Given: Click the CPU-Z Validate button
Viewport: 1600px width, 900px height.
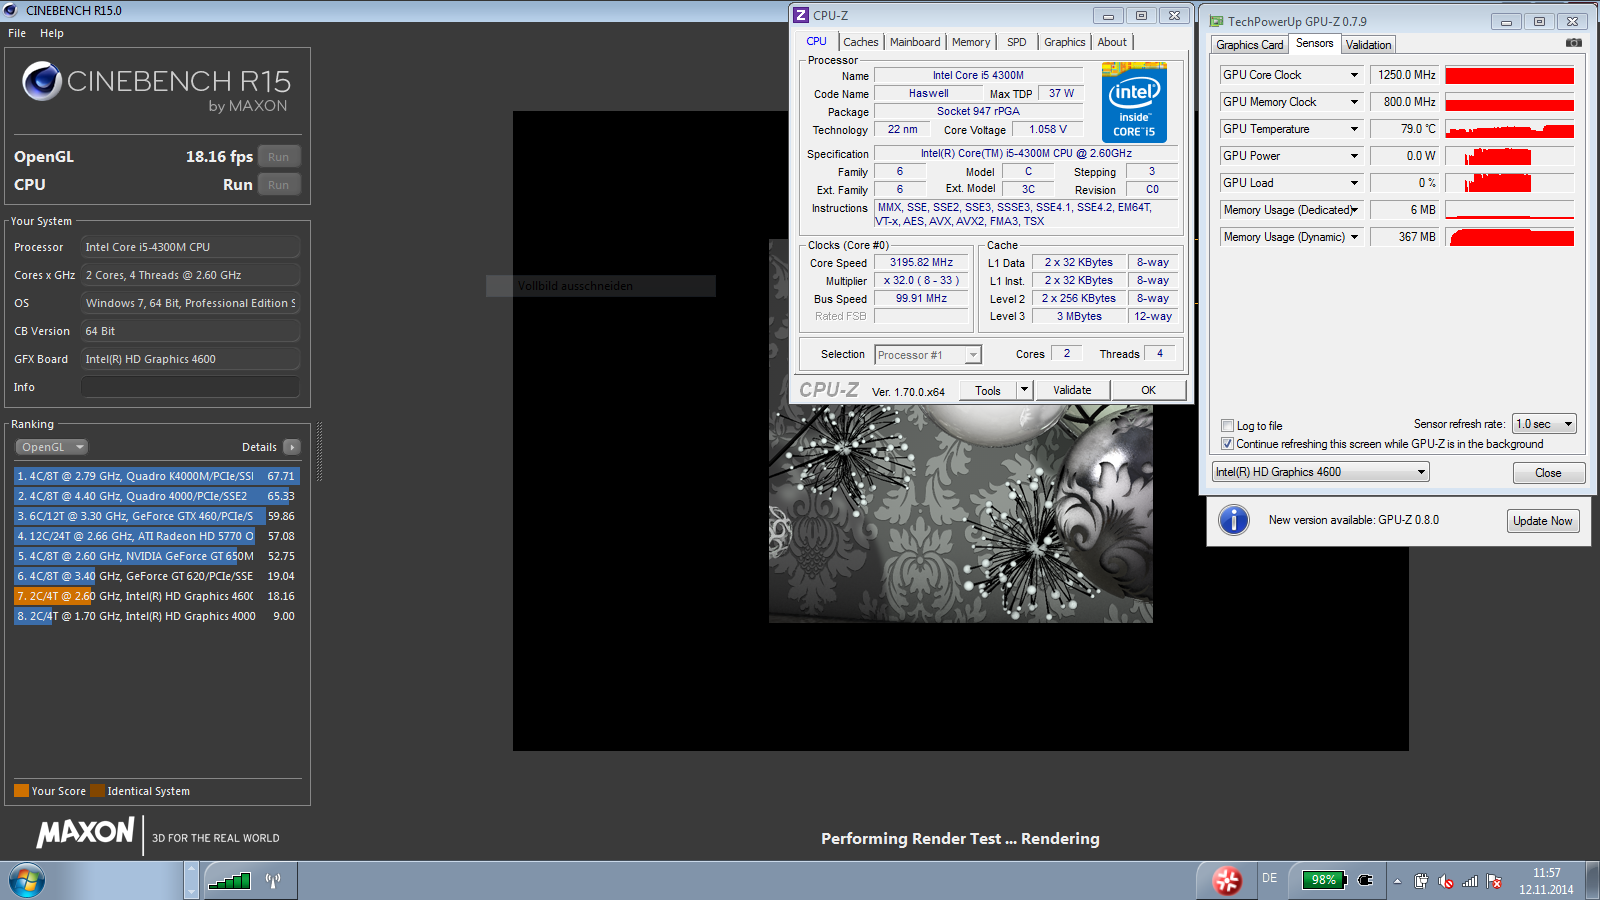Looking at the screenshot, I should click(x=1072, y=390).
